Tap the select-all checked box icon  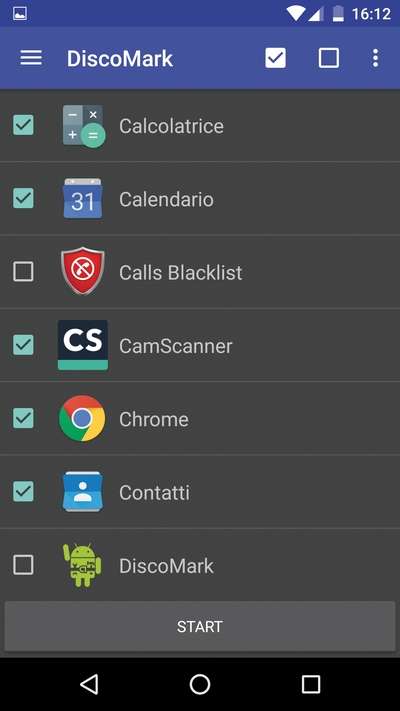point(275,58)
